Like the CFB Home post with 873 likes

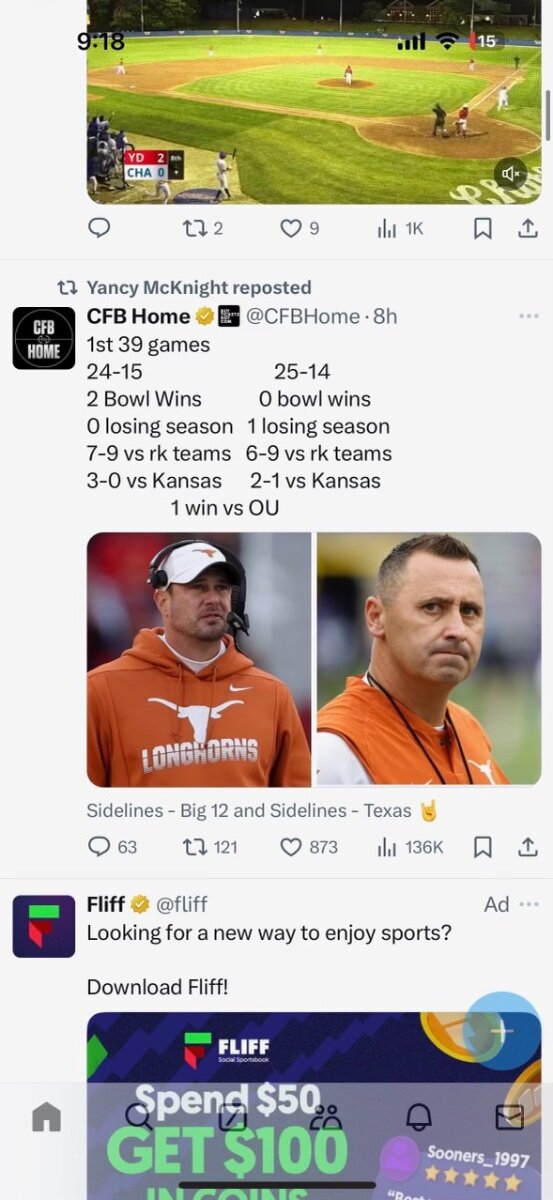tap(308, 847)
